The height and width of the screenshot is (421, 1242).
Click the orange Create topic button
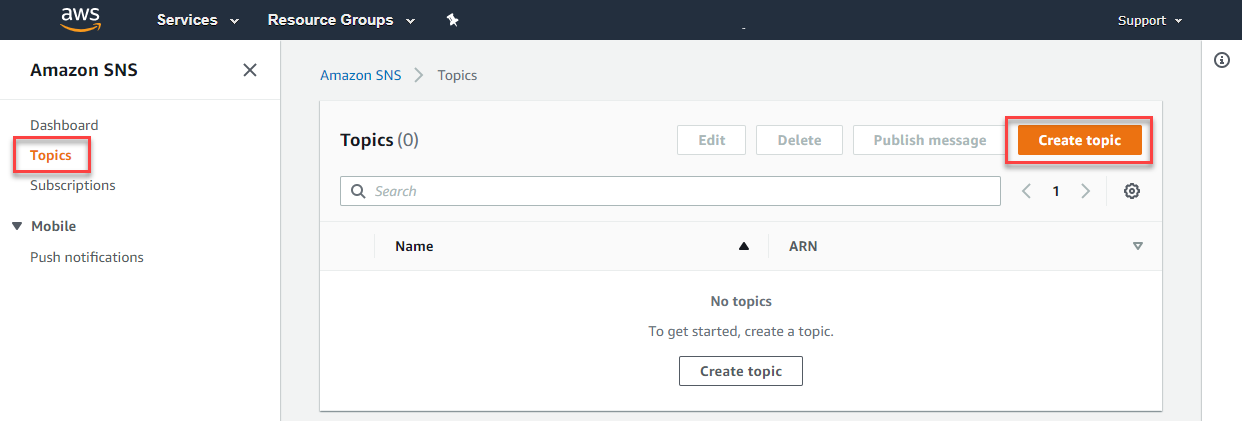(x=1080, y=140)
